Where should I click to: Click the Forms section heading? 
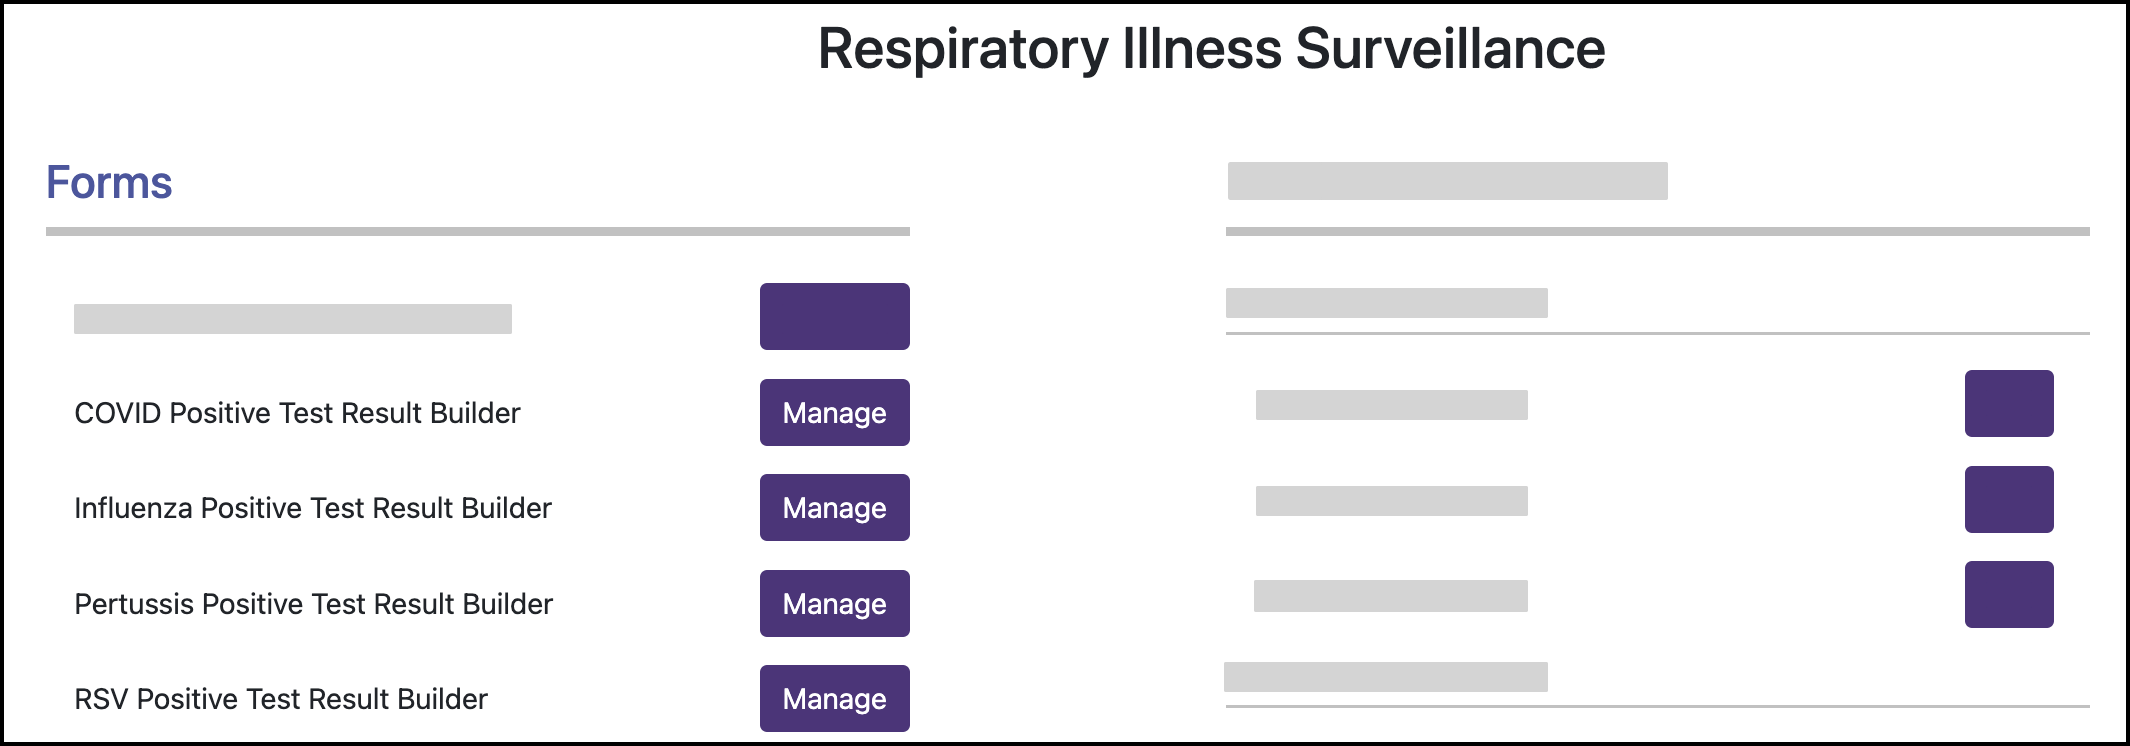point(109,183)
